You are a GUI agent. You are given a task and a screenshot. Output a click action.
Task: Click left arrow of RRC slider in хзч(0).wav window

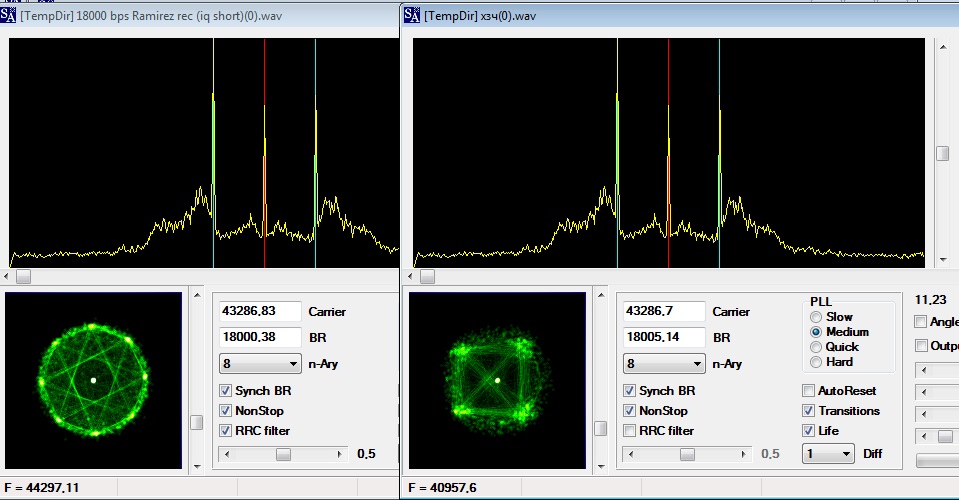(631, 454)
